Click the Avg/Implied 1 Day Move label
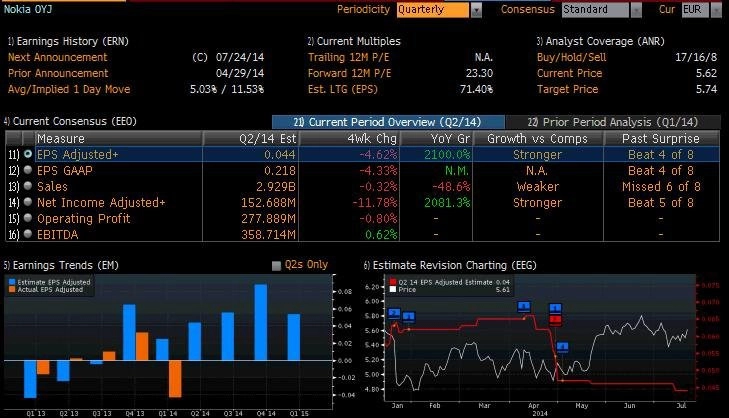 [x=69, y=89]
